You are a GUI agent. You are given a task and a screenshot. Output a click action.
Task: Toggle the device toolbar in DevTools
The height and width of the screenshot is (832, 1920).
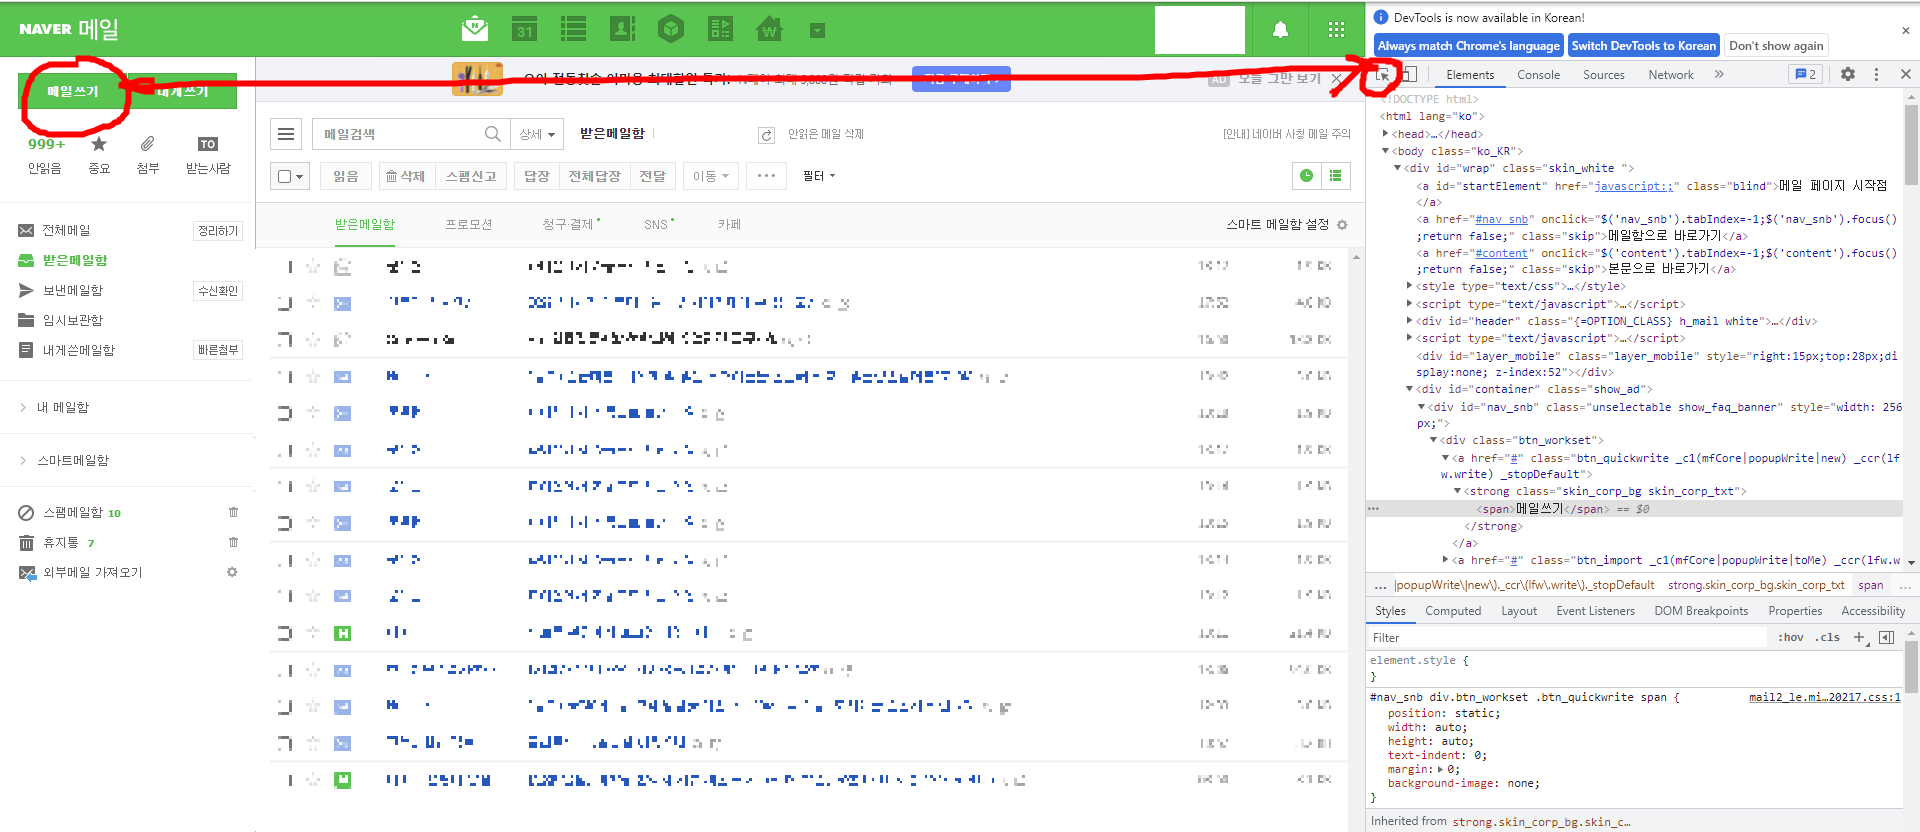1409,74
